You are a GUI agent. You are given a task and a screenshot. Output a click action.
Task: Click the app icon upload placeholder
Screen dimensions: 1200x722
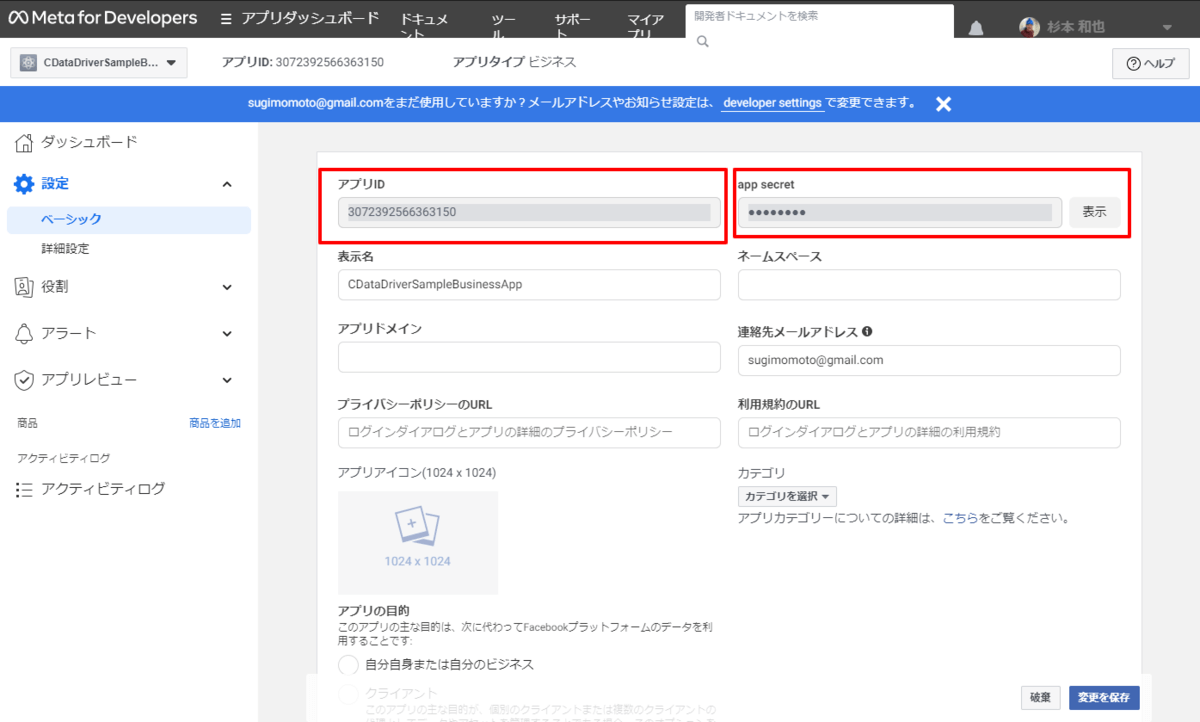pos(418,543)
